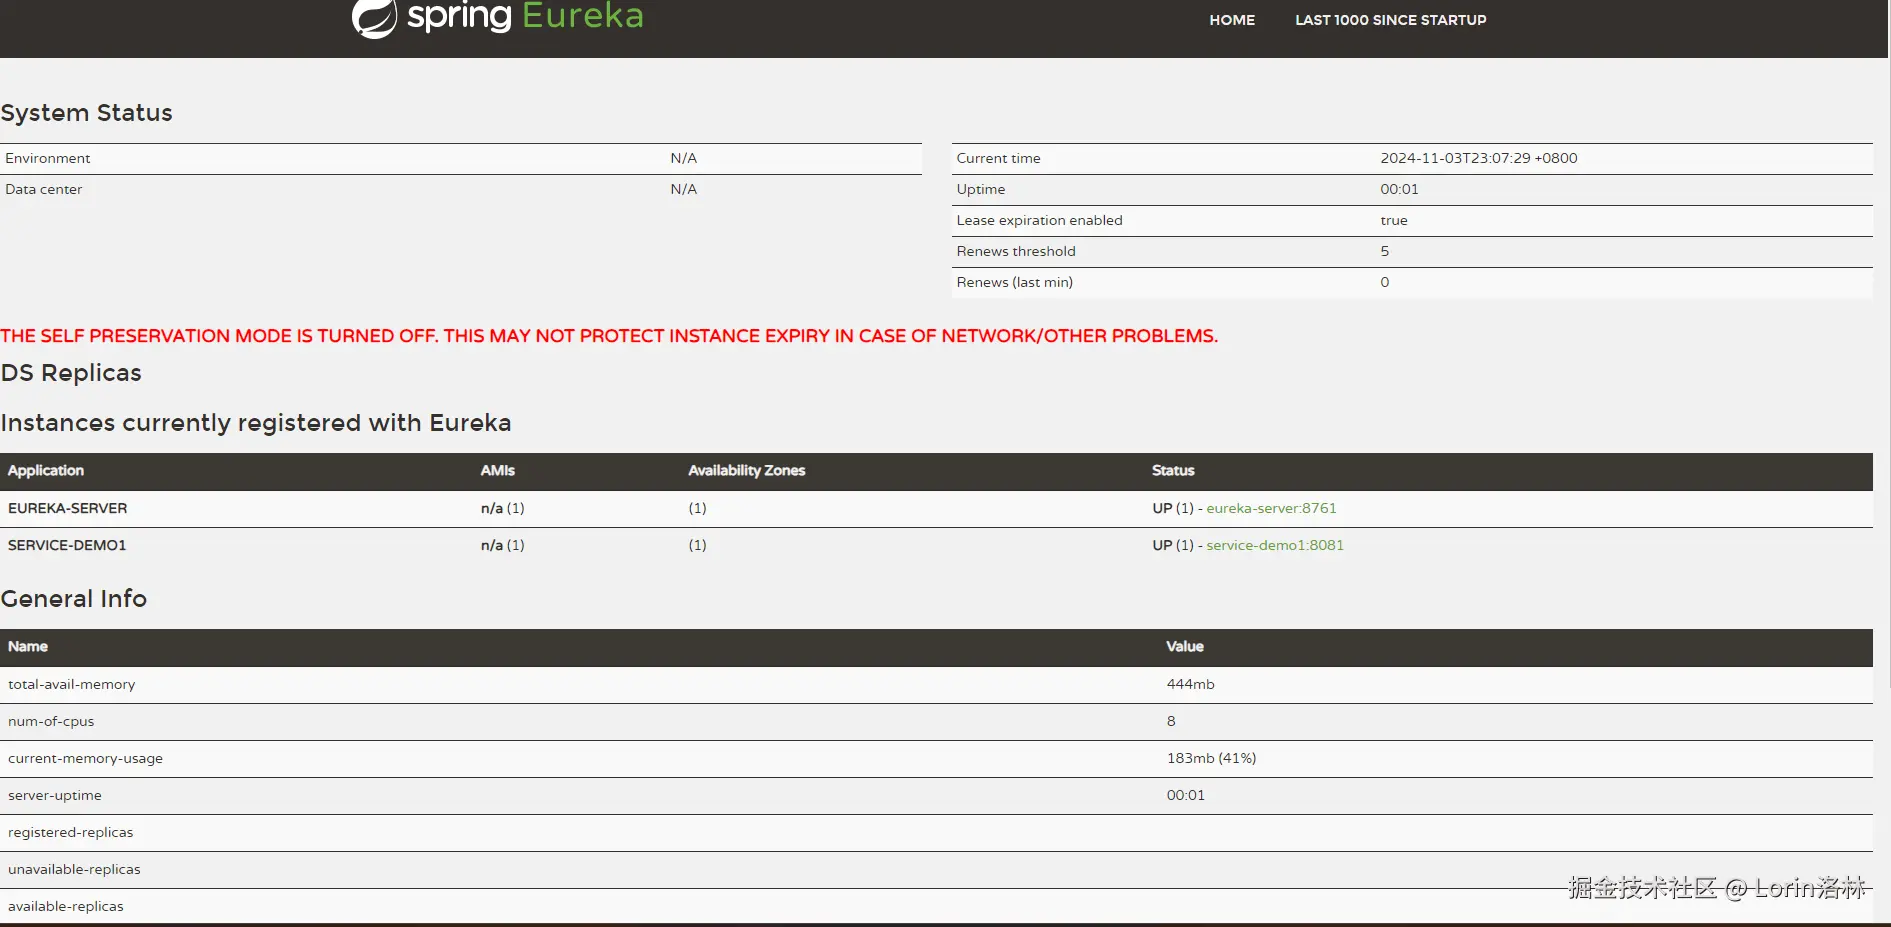Select the Renews threshold label
The height and width of the screenshot is (927, 1891).
pos(1016,251)
